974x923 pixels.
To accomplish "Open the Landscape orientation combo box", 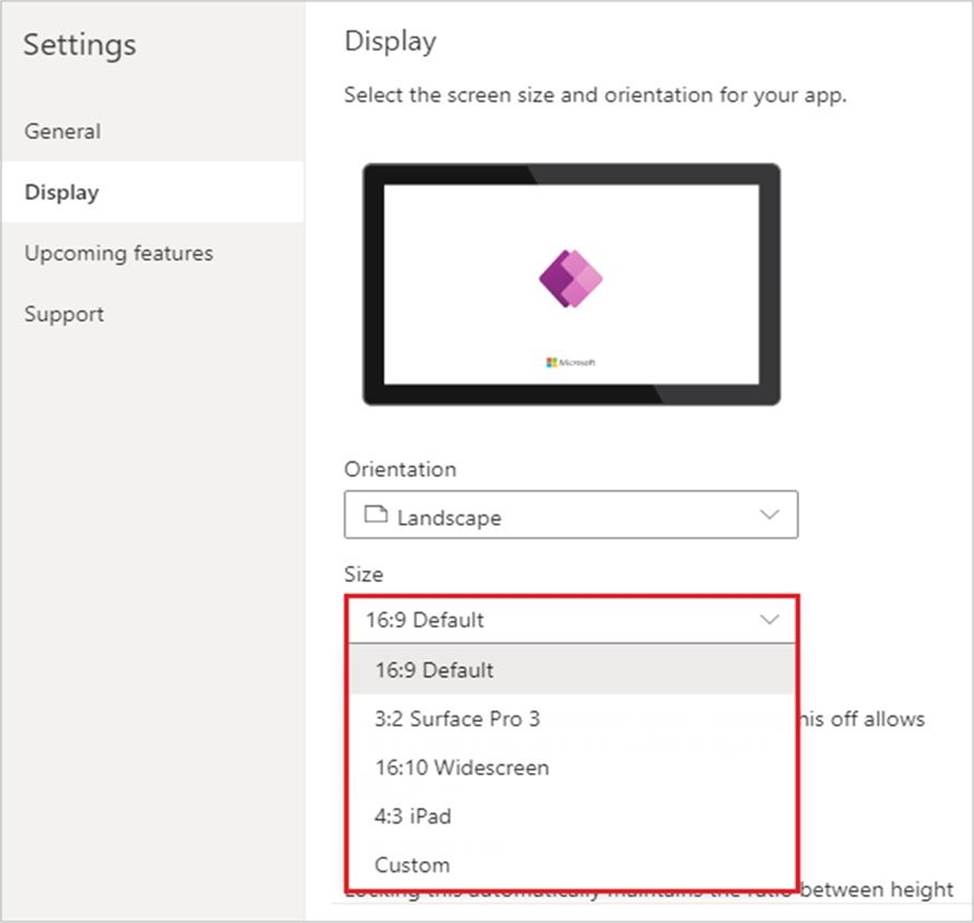I will click(570, 516).
